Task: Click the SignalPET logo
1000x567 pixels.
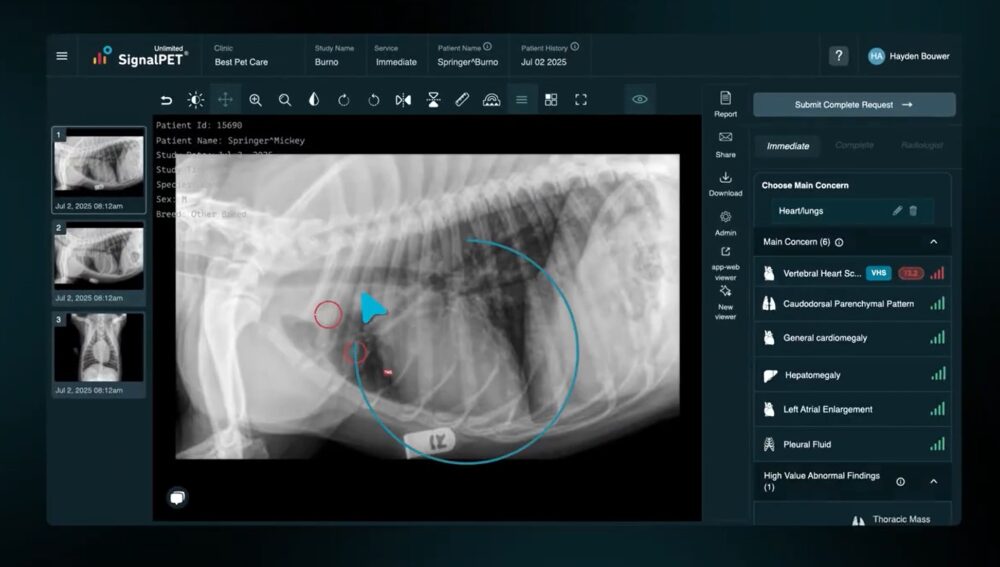Action: (139, 56)
